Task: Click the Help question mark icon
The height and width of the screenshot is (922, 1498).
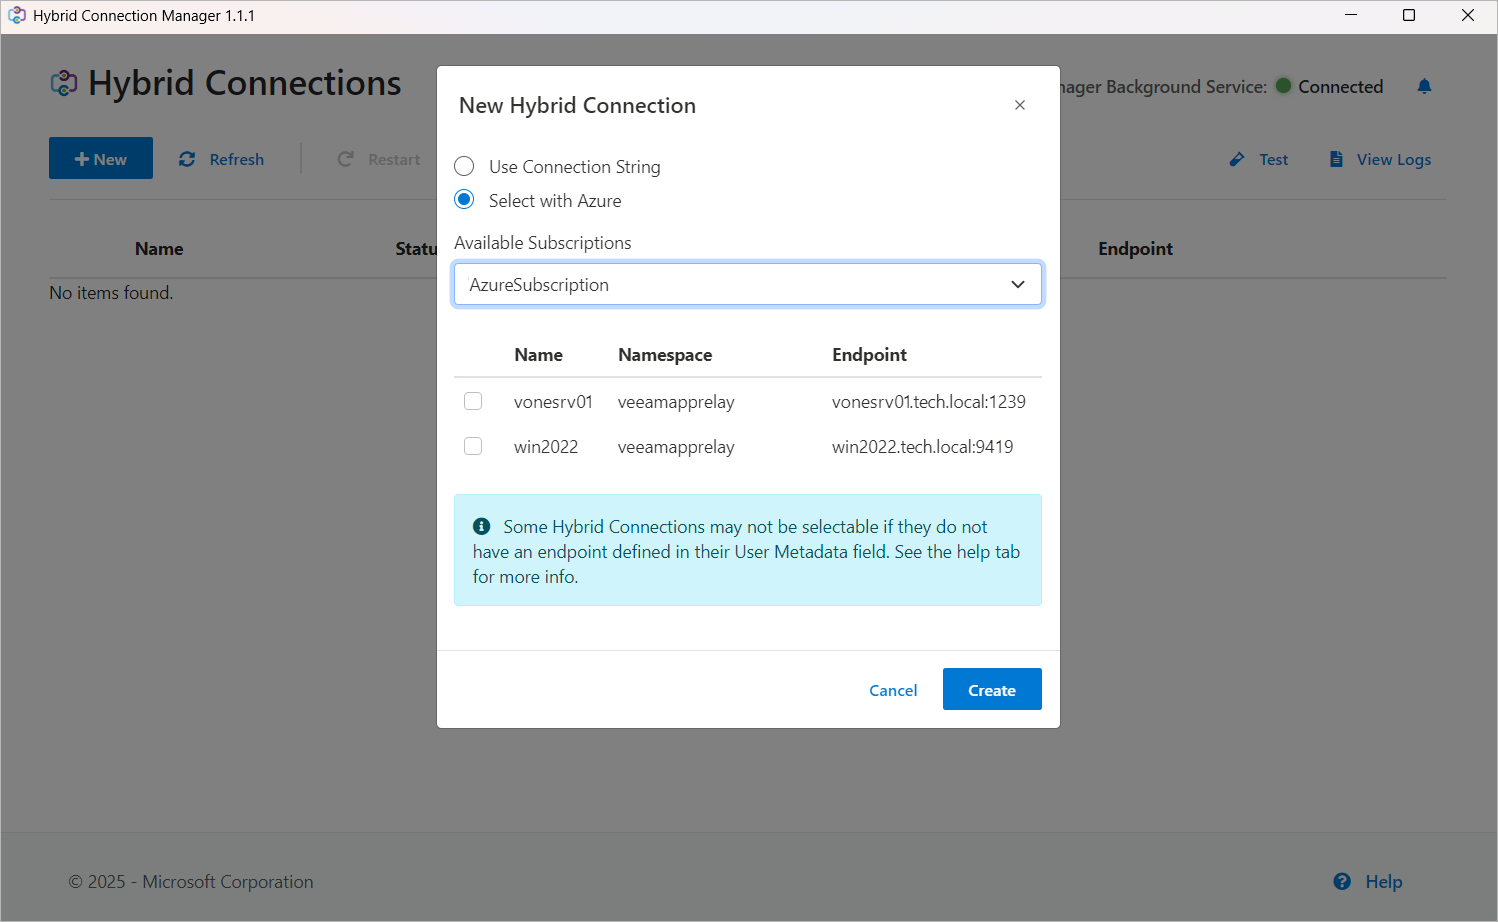Action: (1342, 881)
